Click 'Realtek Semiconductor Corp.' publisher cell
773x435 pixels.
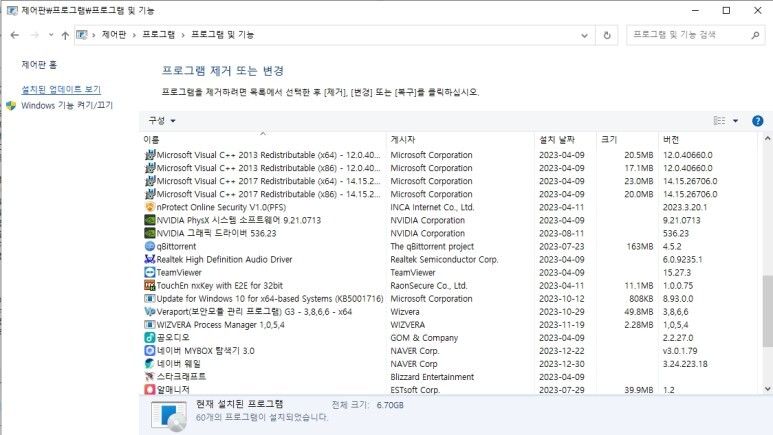(444, 259)
